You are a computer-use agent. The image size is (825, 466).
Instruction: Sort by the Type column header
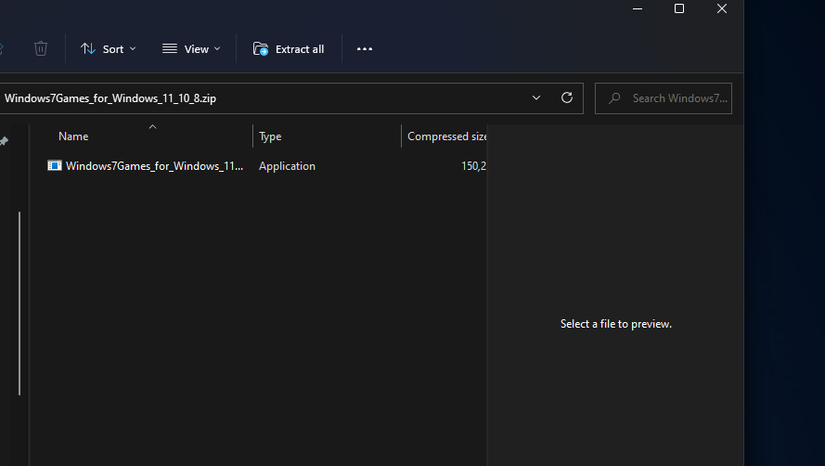point(270,136)
